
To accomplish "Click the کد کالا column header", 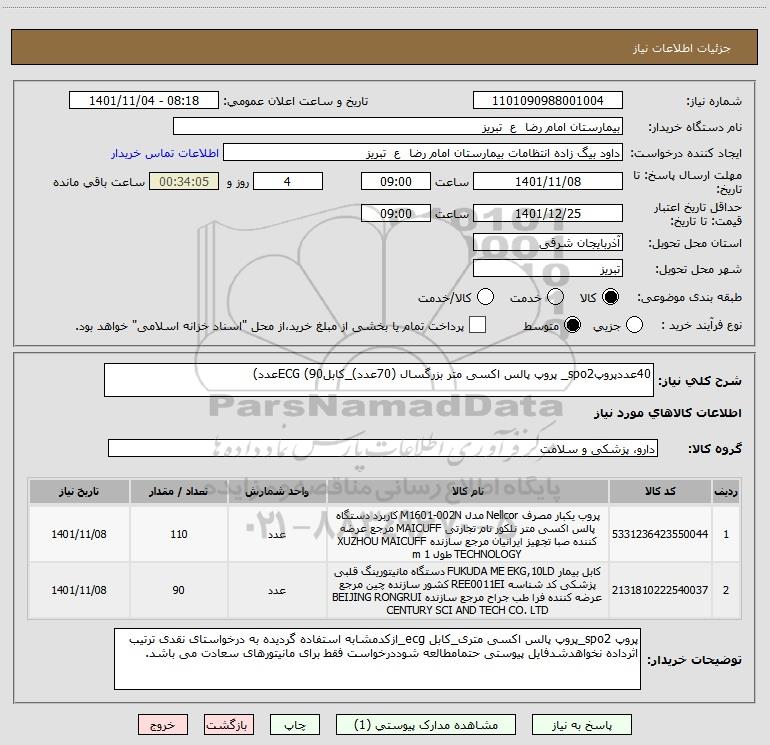I will [660, 491].
